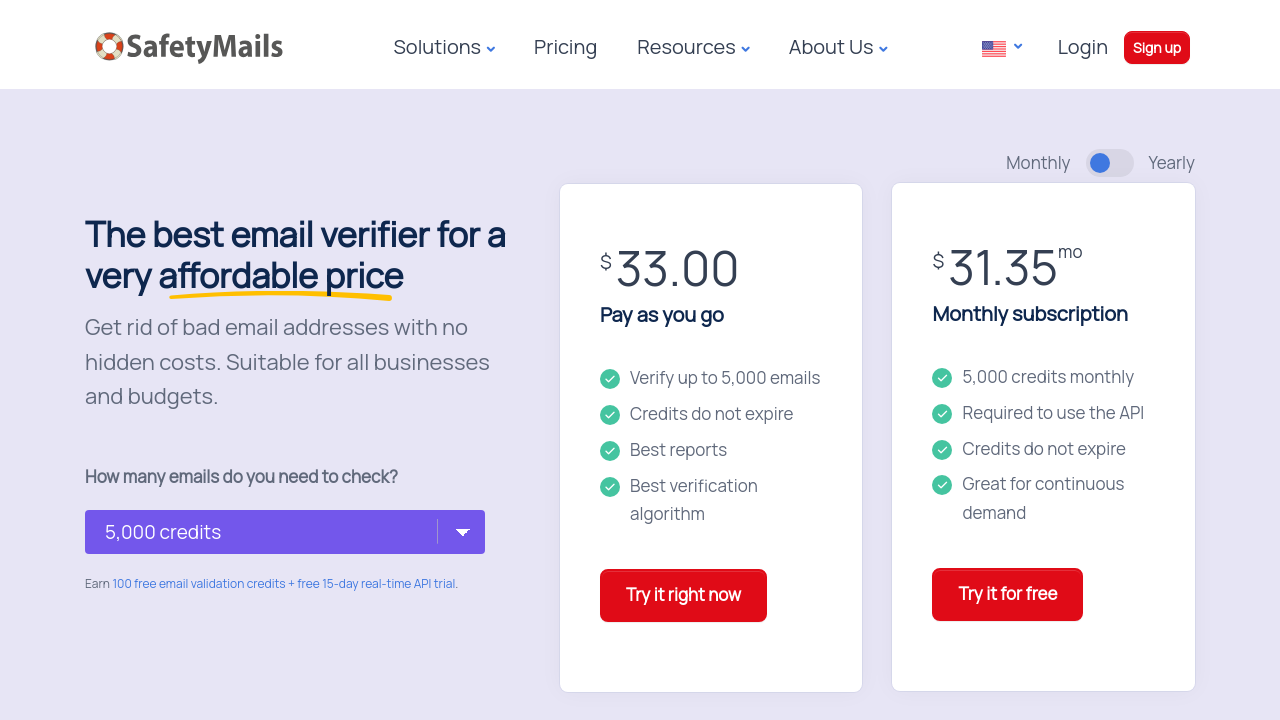Viewport: 1280px width, 720px height.
Task: Open the 5,000 credits dropdown
Action: click(285, 532)
